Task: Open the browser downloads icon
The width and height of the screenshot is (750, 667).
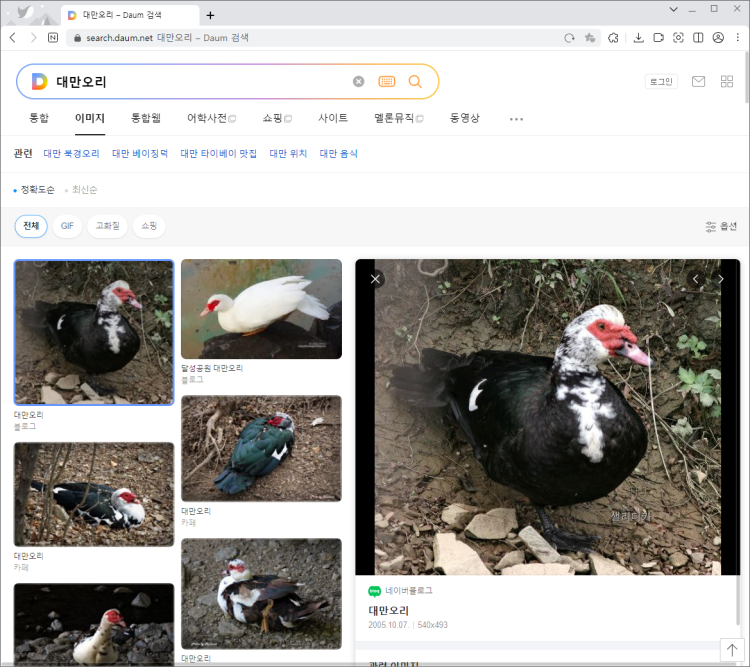Action: (x=639, y=38)
